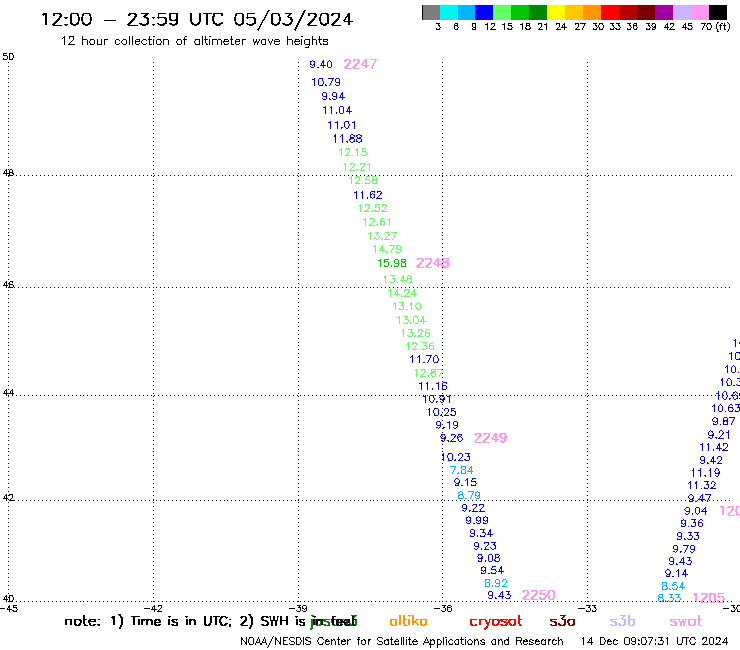Click the blue value 11.70
The height and width of the screenshot is (650, 740).
(424, 360)
